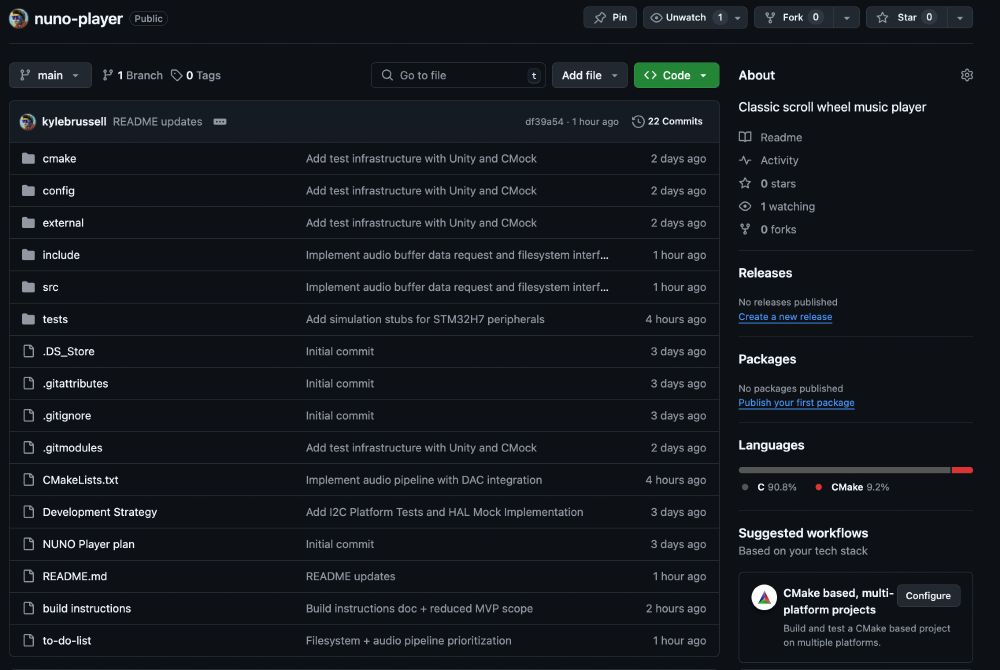Open the Activity link

click(779, 160)
